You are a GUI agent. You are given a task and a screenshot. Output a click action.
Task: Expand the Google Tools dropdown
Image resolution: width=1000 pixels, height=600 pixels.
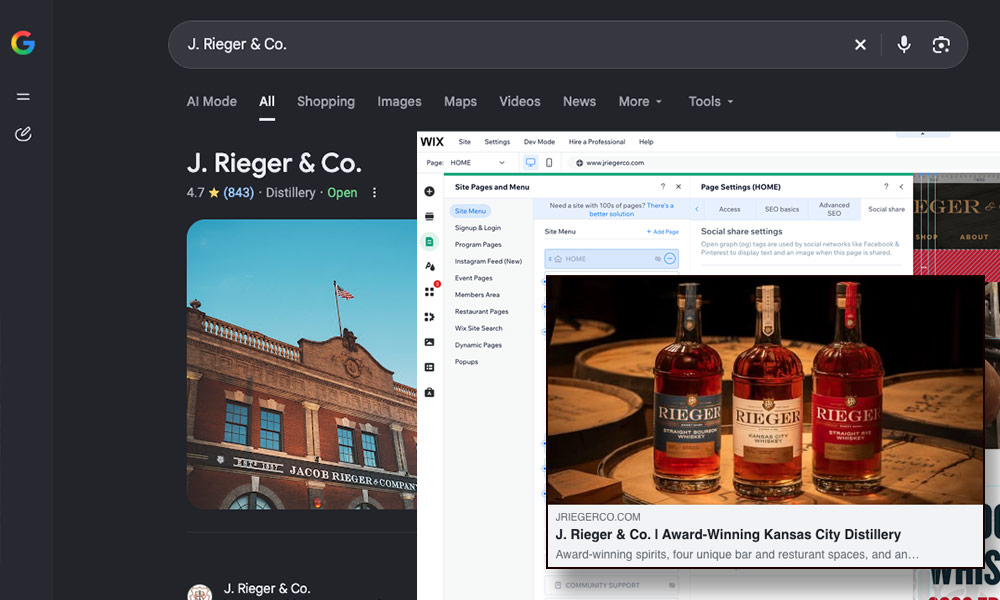711,101
